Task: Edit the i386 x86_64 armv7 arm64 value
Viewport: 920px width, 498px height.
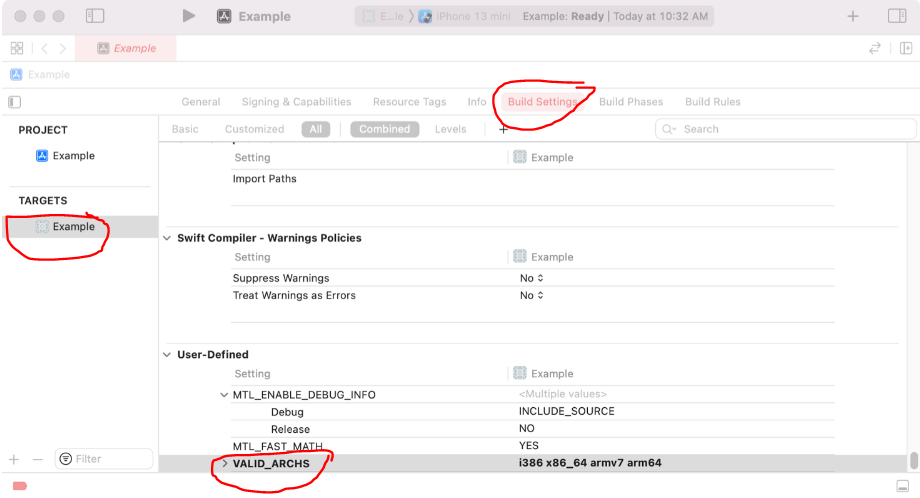Action: tap(590, 463)
